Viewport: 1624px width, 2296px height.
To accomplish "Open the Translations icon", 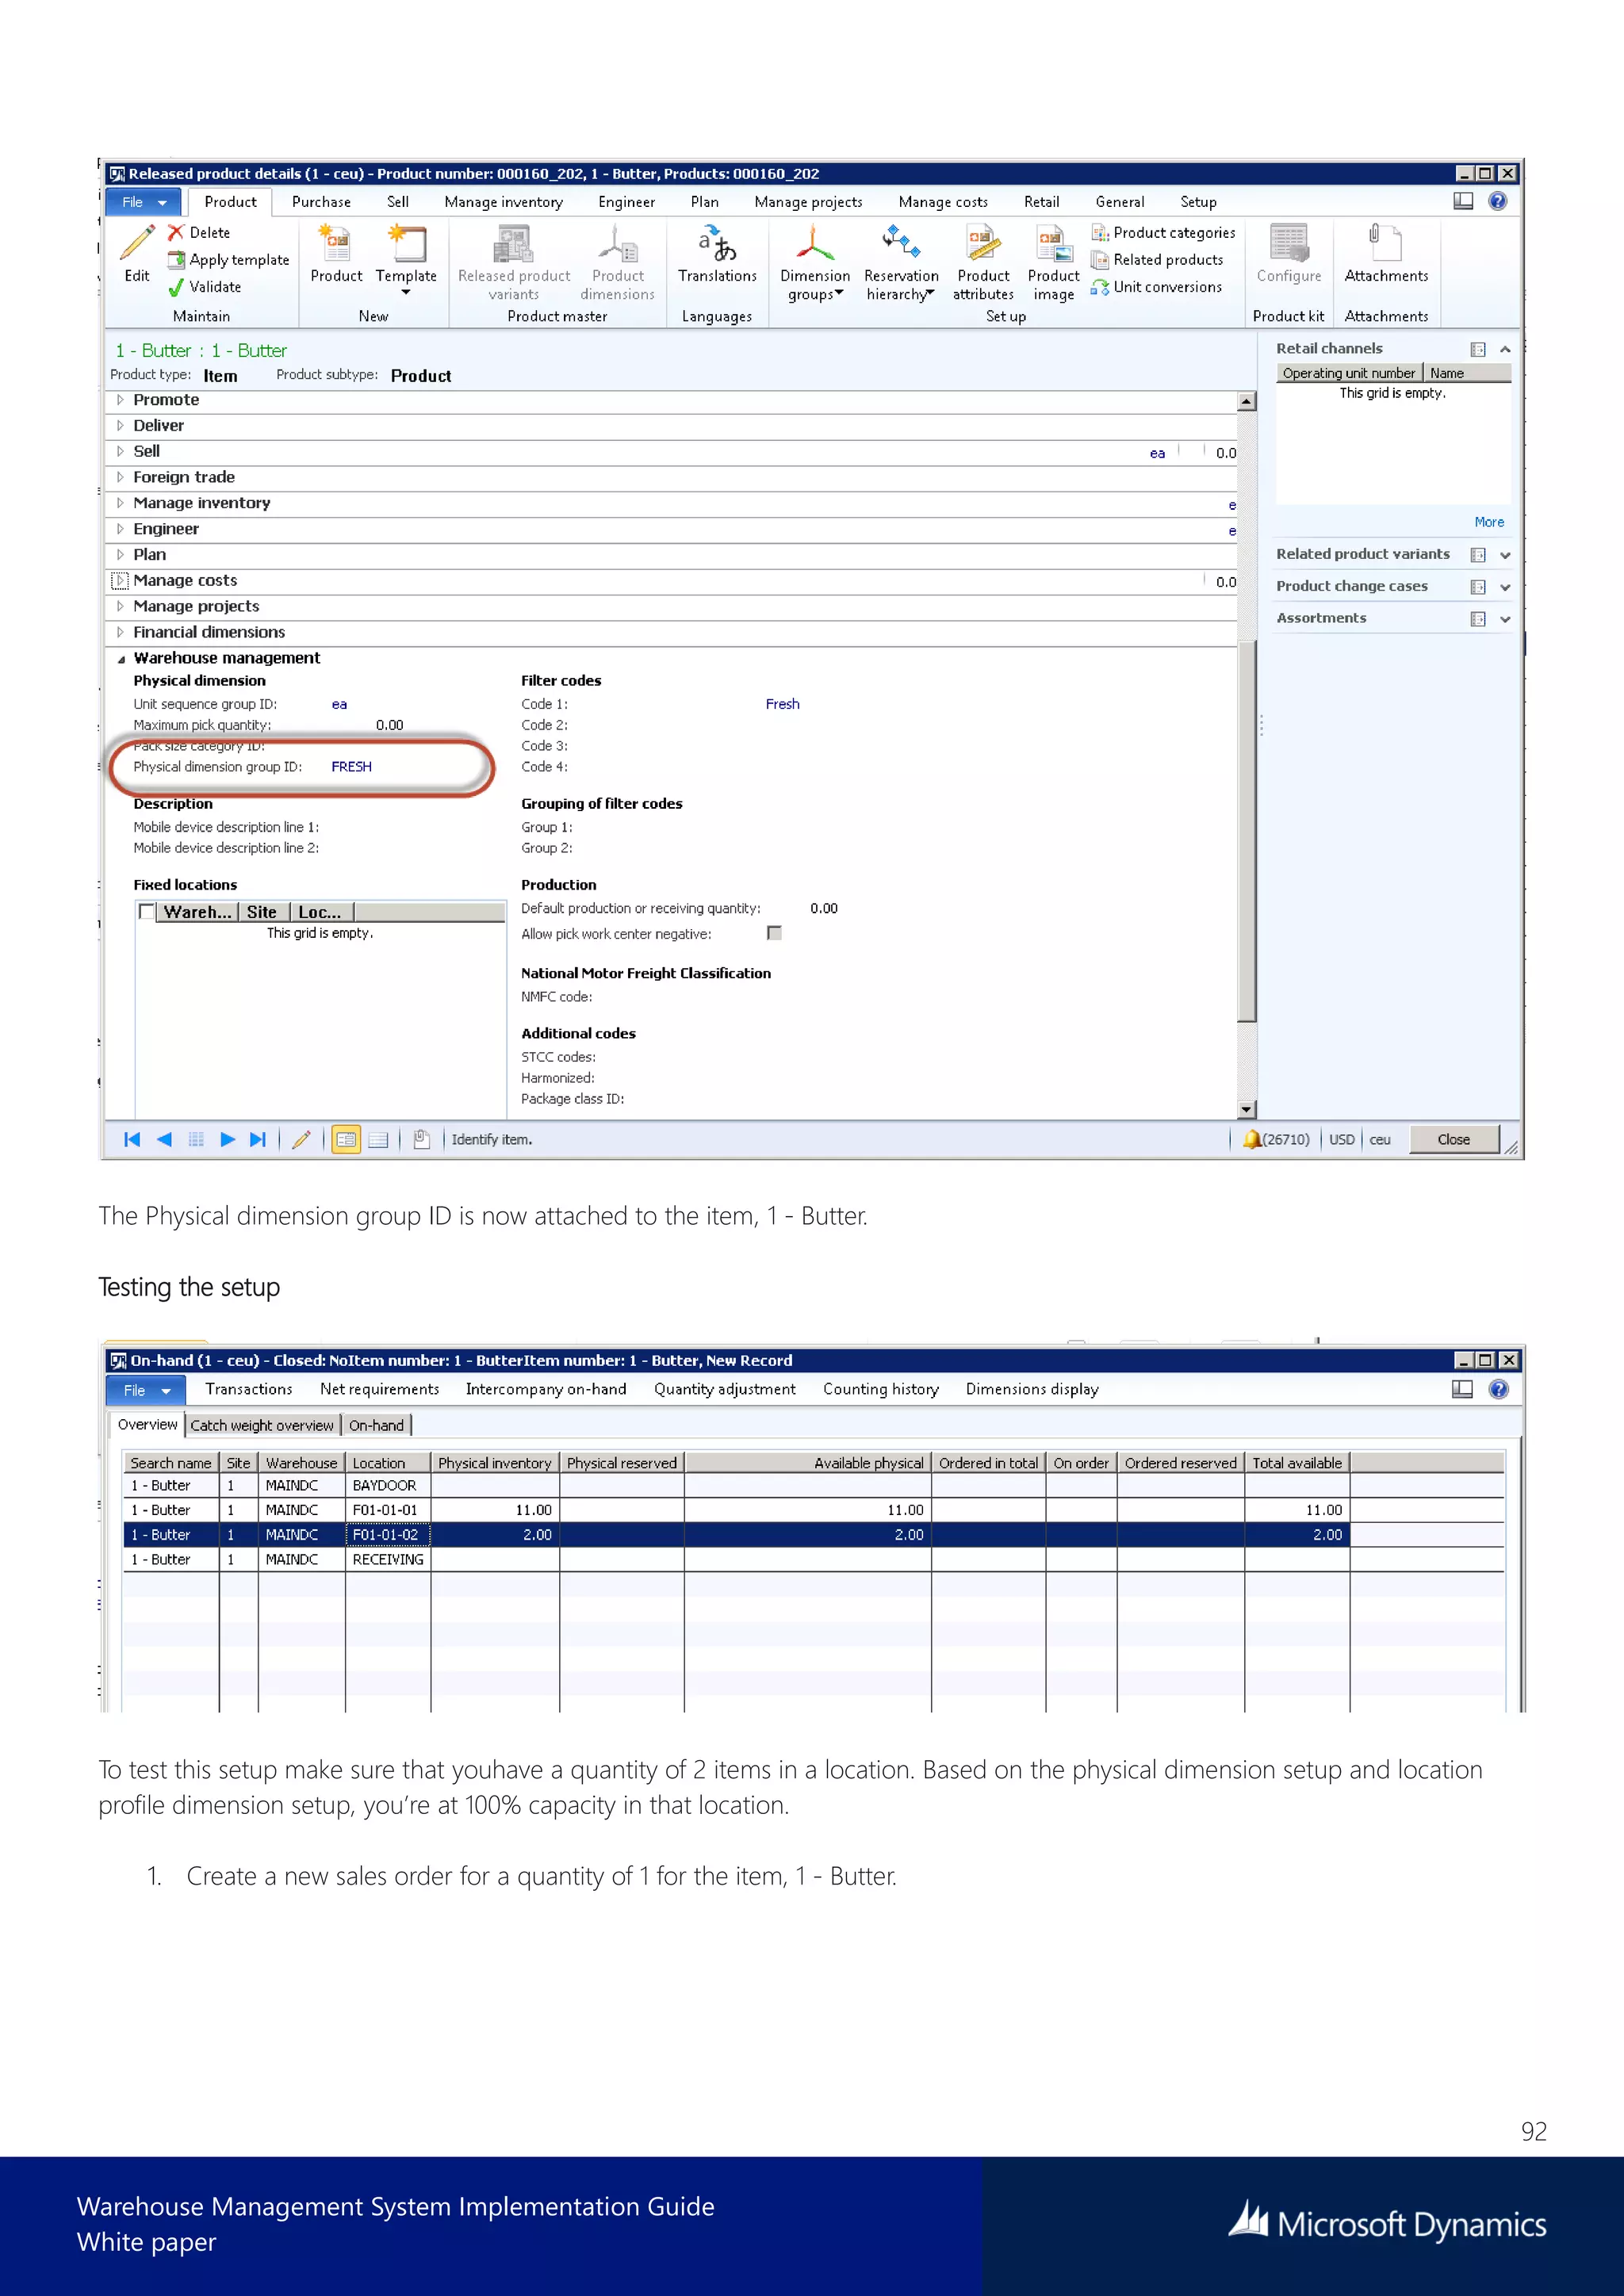I will (x=717, y=243).
